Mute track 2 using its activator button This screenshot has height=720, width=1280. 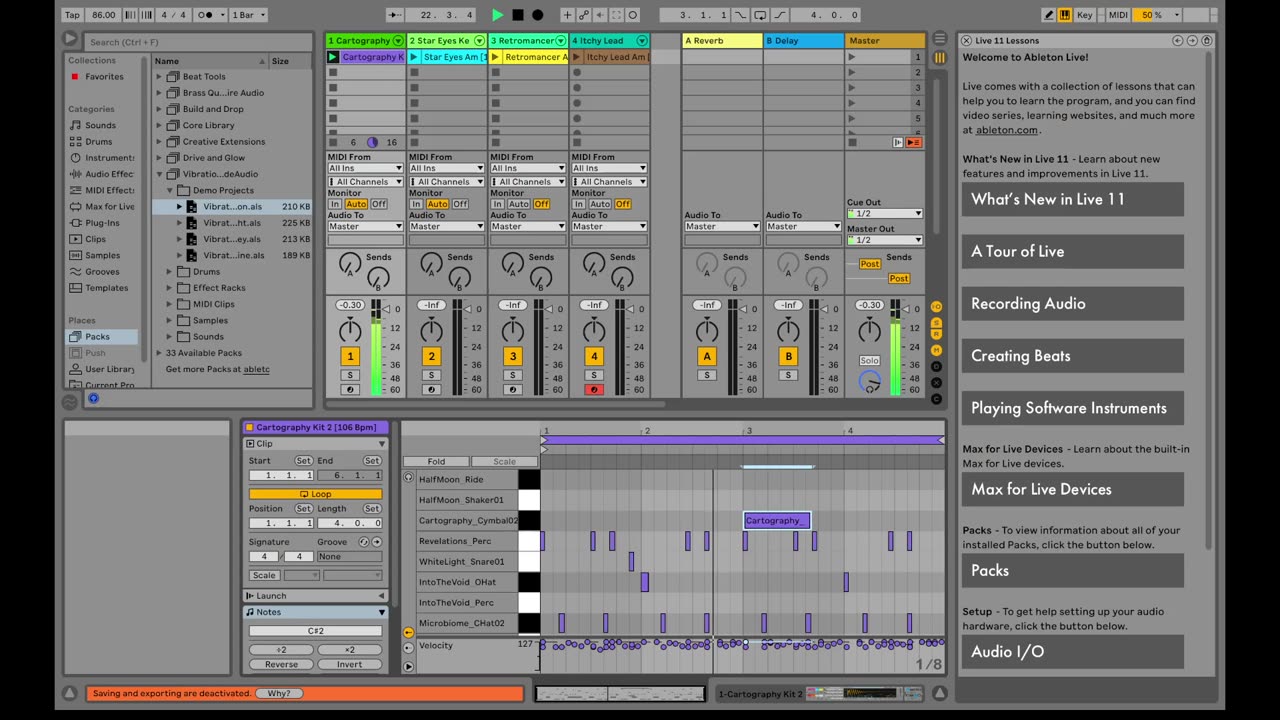431,356
